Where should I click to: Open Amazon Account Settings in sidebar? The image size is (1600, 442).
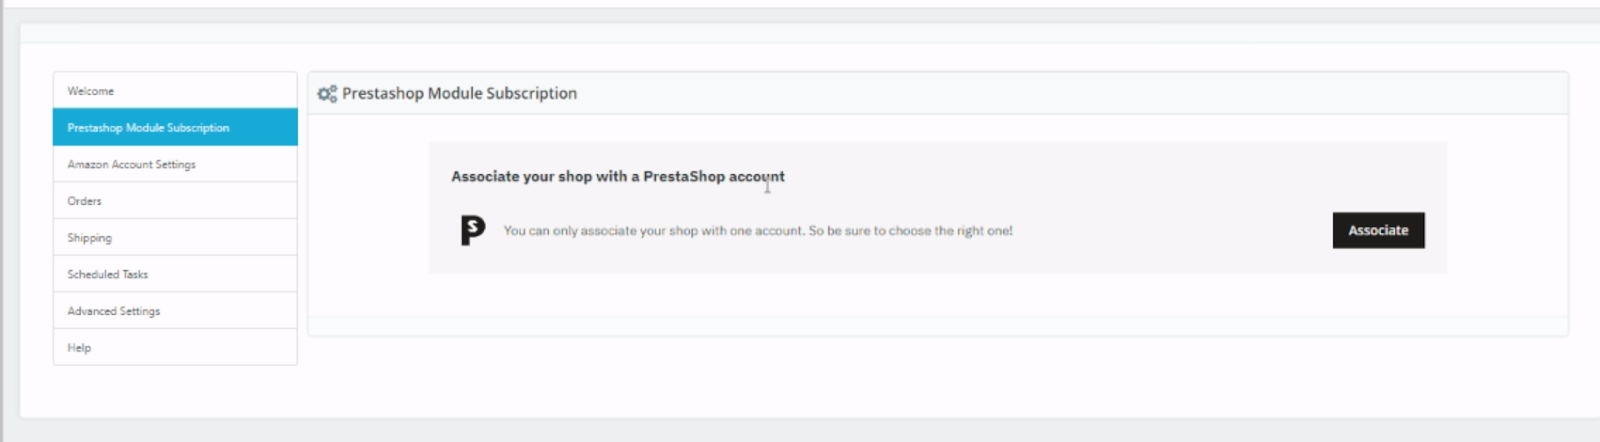pos(175,164)
